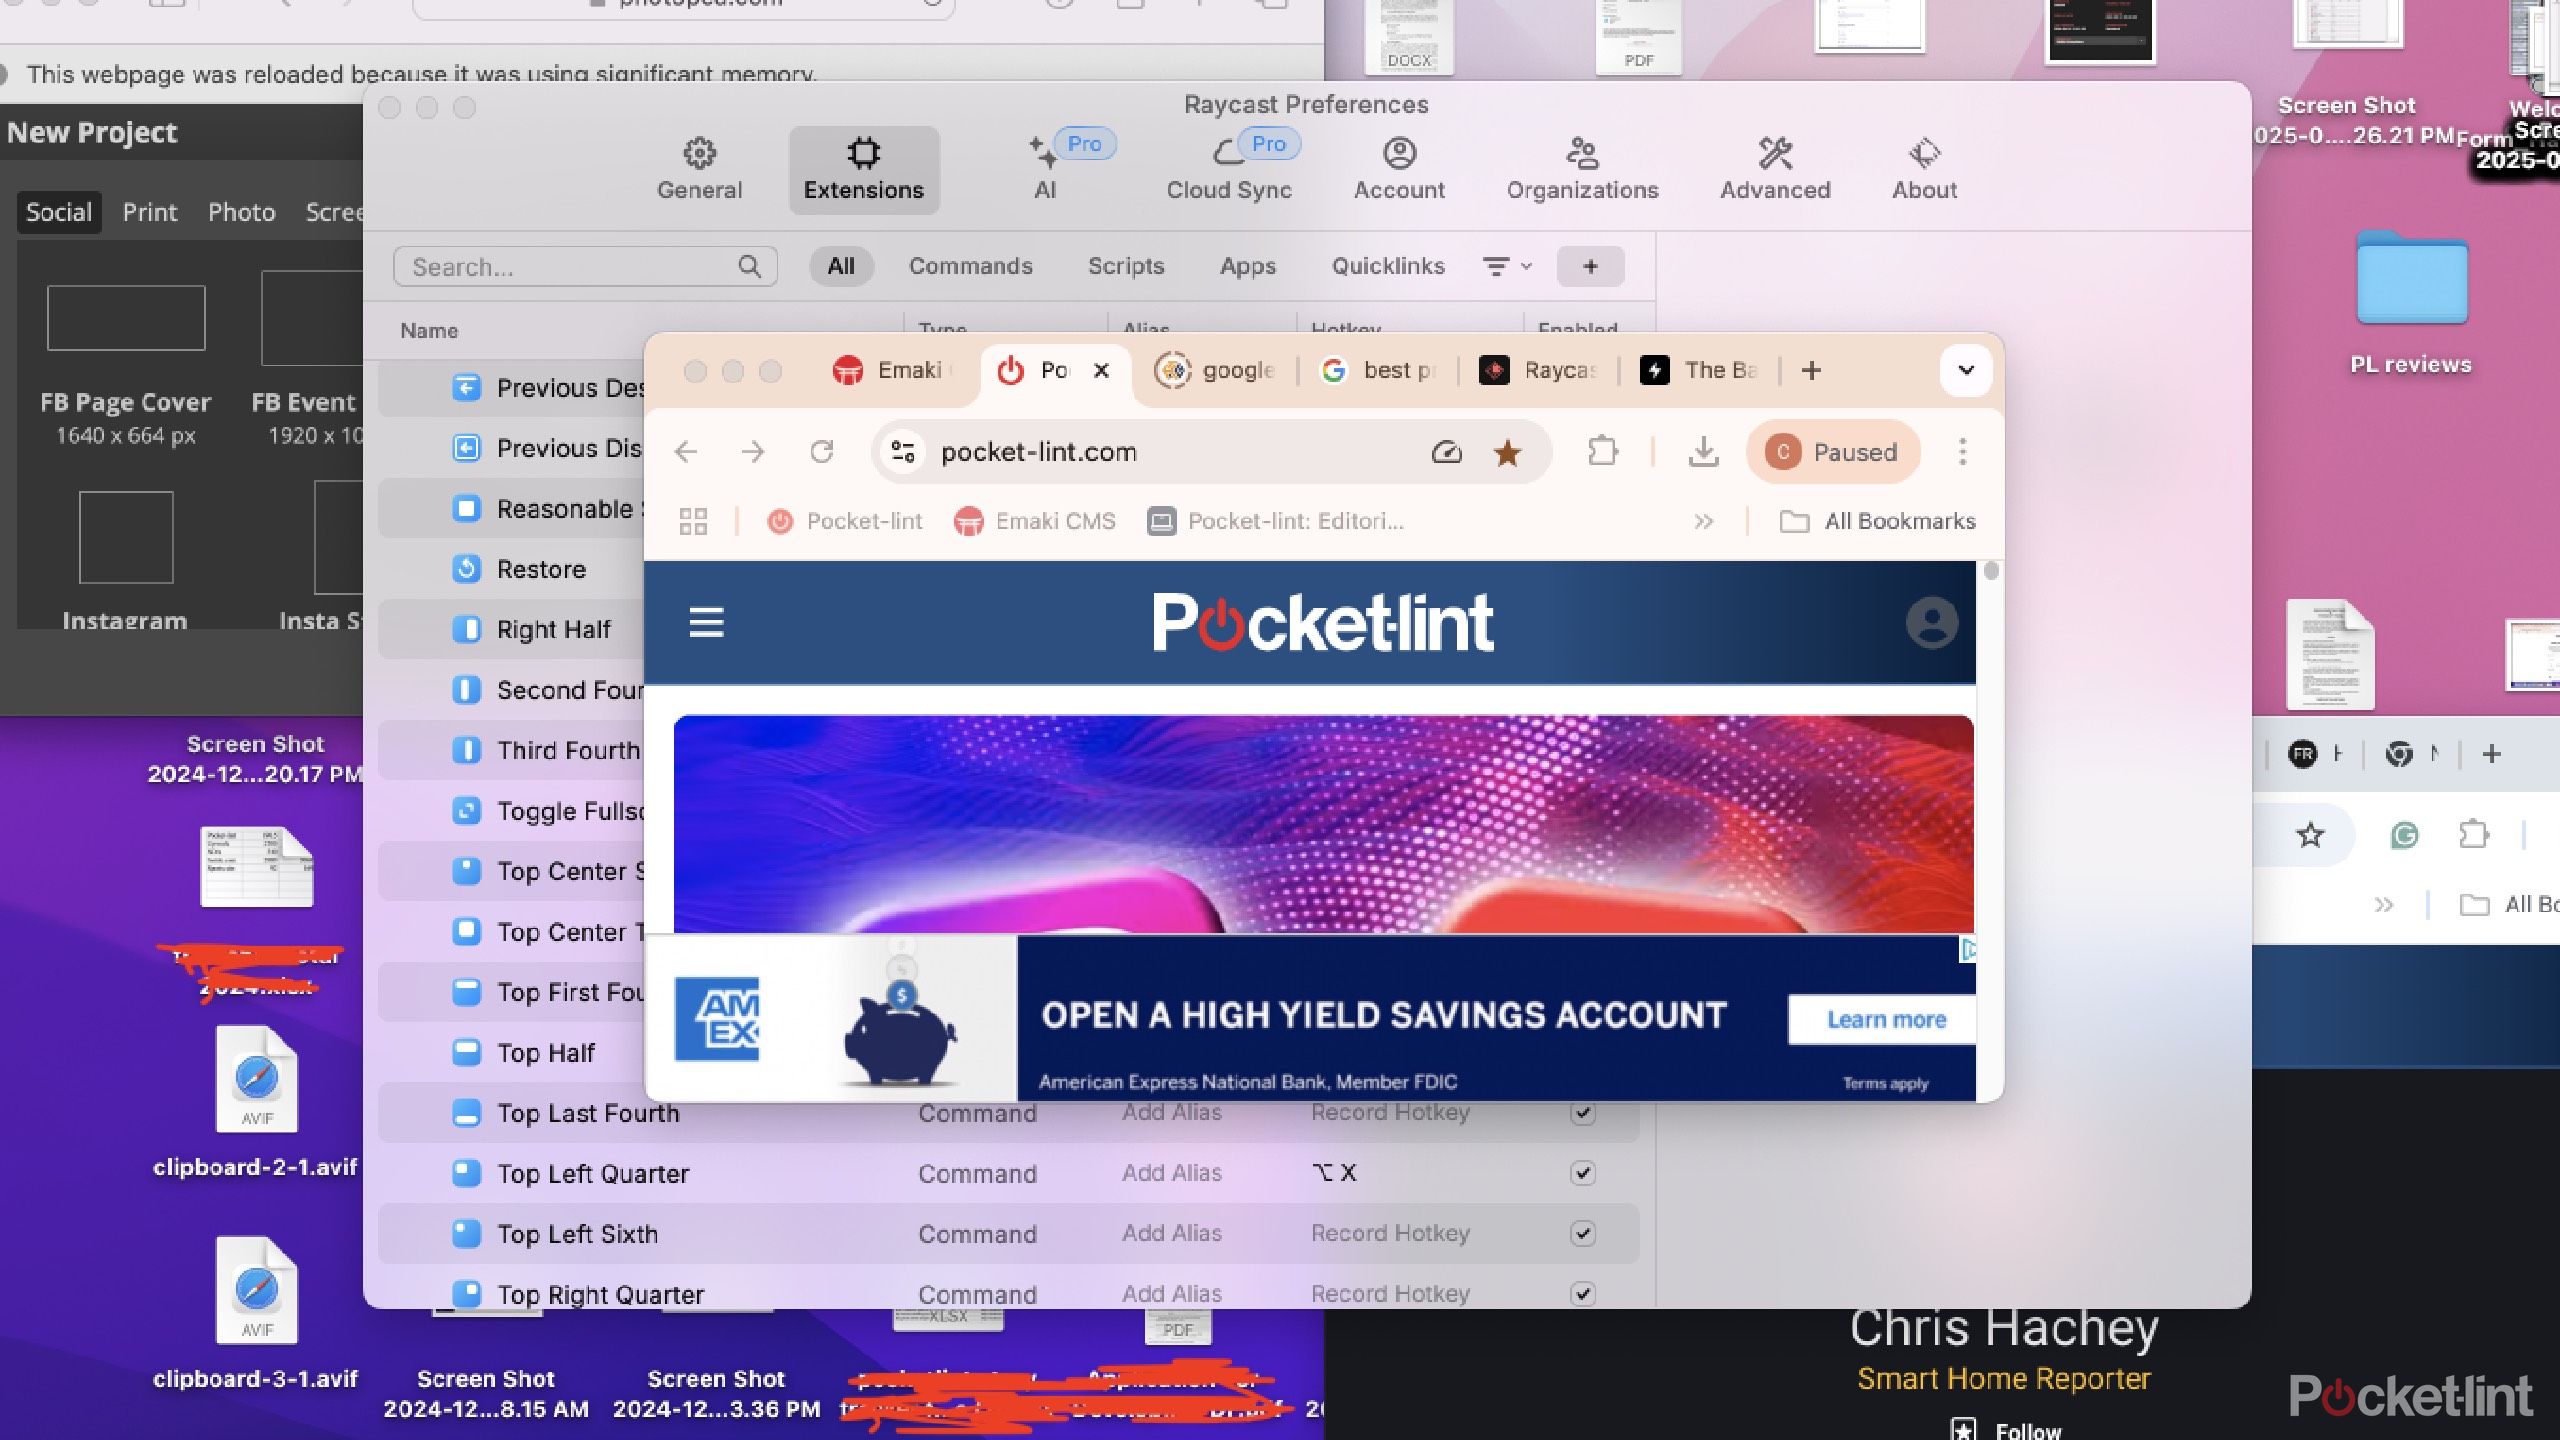The image size is (2560, 1440).
Task: Toggle enabled checkbox for Top Last Fourth
Action: pyautogui.click(x=1579, y=1111)
